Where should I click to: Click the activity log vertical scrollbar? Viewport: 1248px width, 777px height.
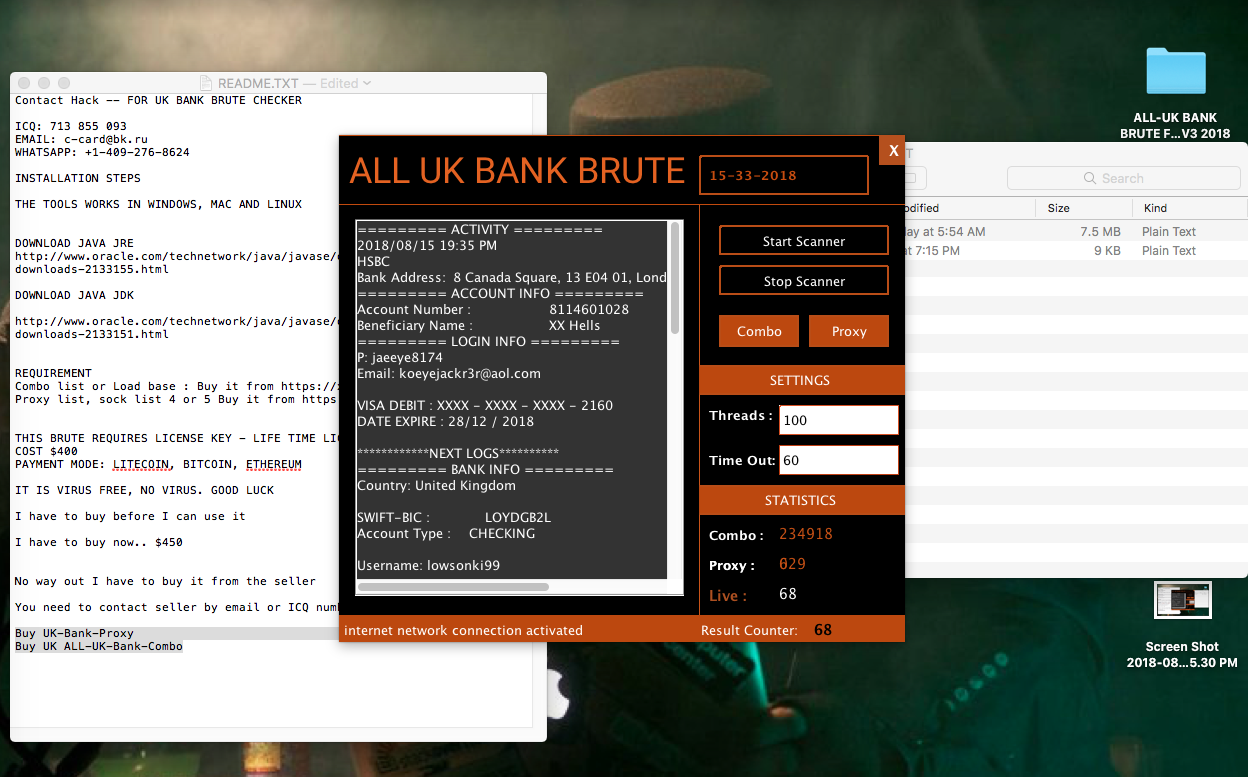675,278
